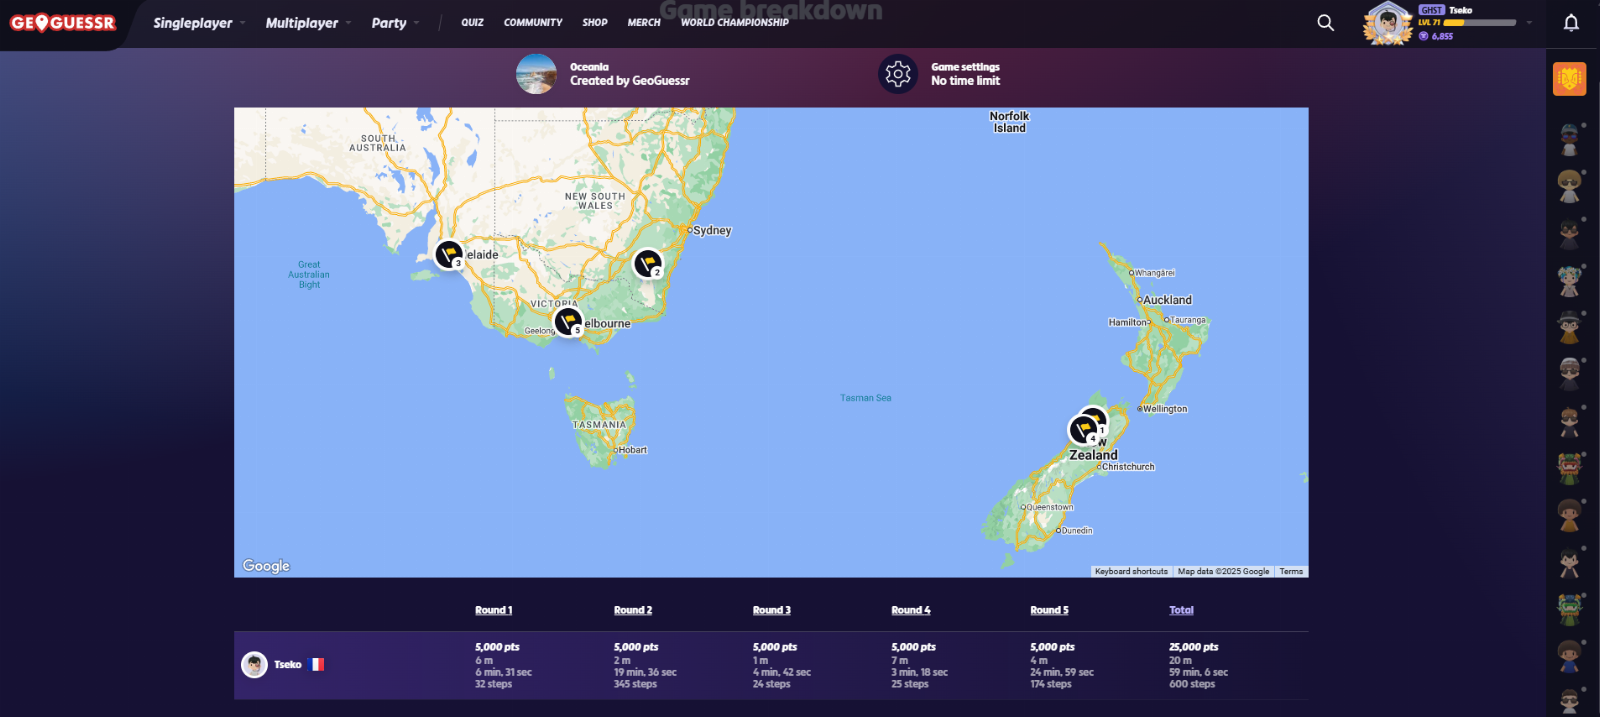1600x717 pixels.
Task: Open the Round 1 breakdown link
Action: (x=493, y=610)
